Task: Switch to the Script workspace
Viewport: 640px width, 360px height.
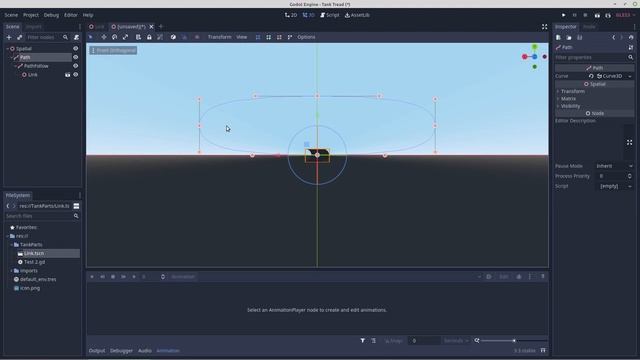Action: [x=329, y=15]
